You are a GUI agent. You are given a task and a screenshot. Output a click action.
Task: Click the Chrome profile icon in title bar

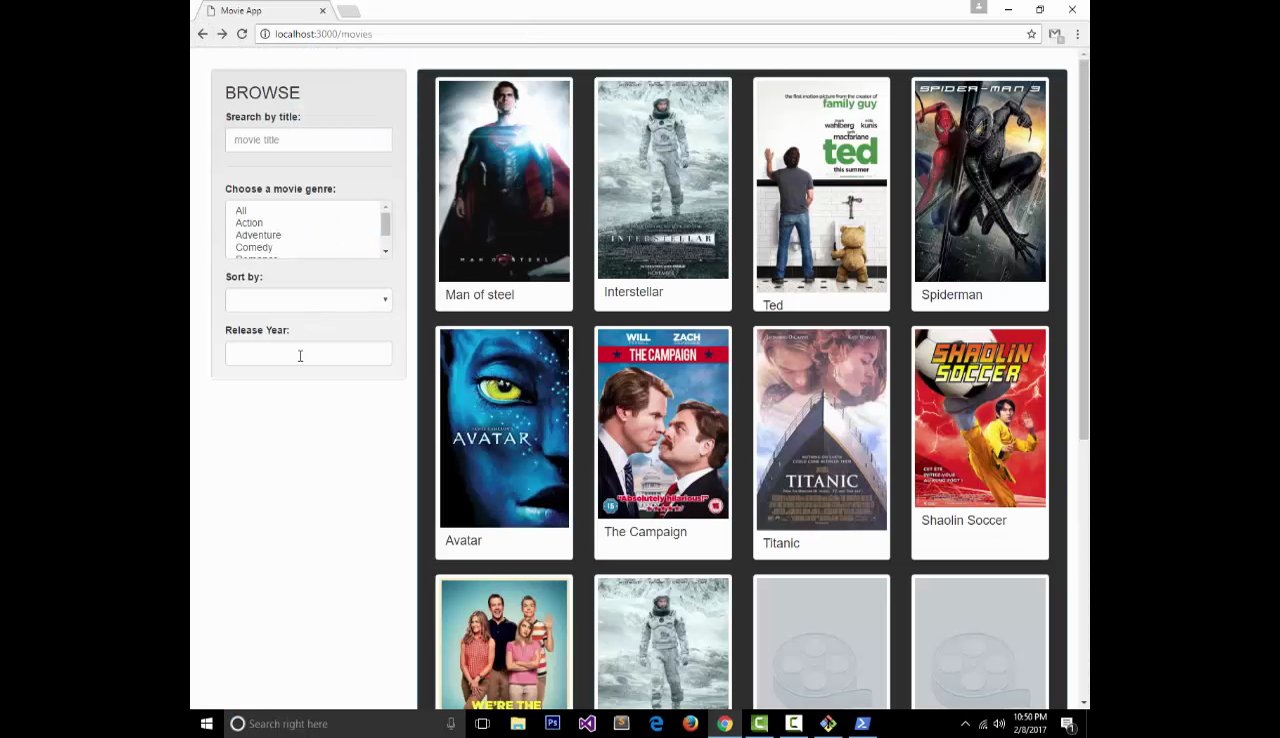(979, 7)
